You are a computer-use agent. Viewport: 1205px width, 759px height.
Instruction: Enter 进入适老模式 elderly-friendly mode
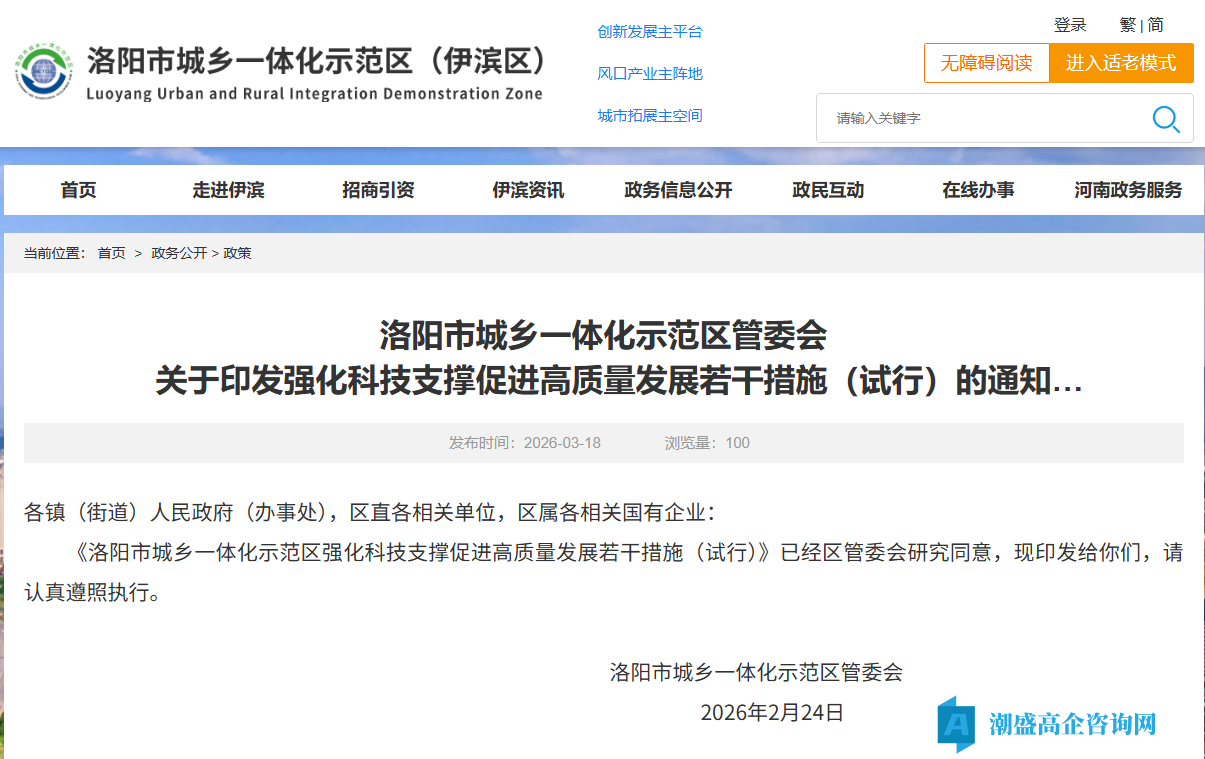coord(1121,62)
